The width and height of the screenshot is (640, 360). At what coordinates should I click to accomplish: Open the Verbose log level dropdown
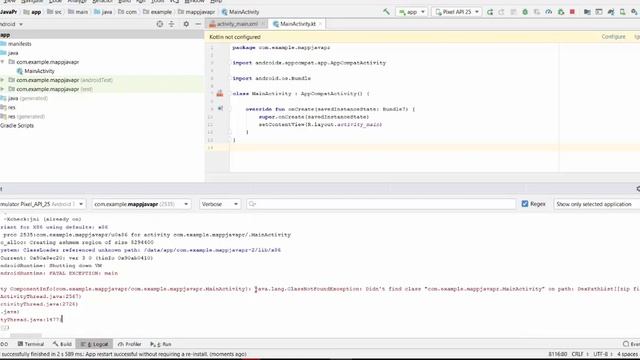click(x=220, y=204)
